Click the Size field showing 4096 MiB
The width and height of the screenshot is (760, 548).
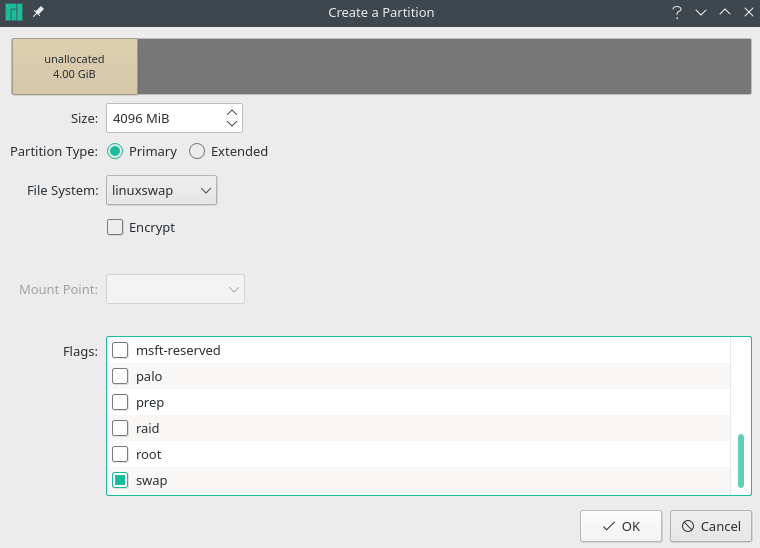(x=174, y=118)
